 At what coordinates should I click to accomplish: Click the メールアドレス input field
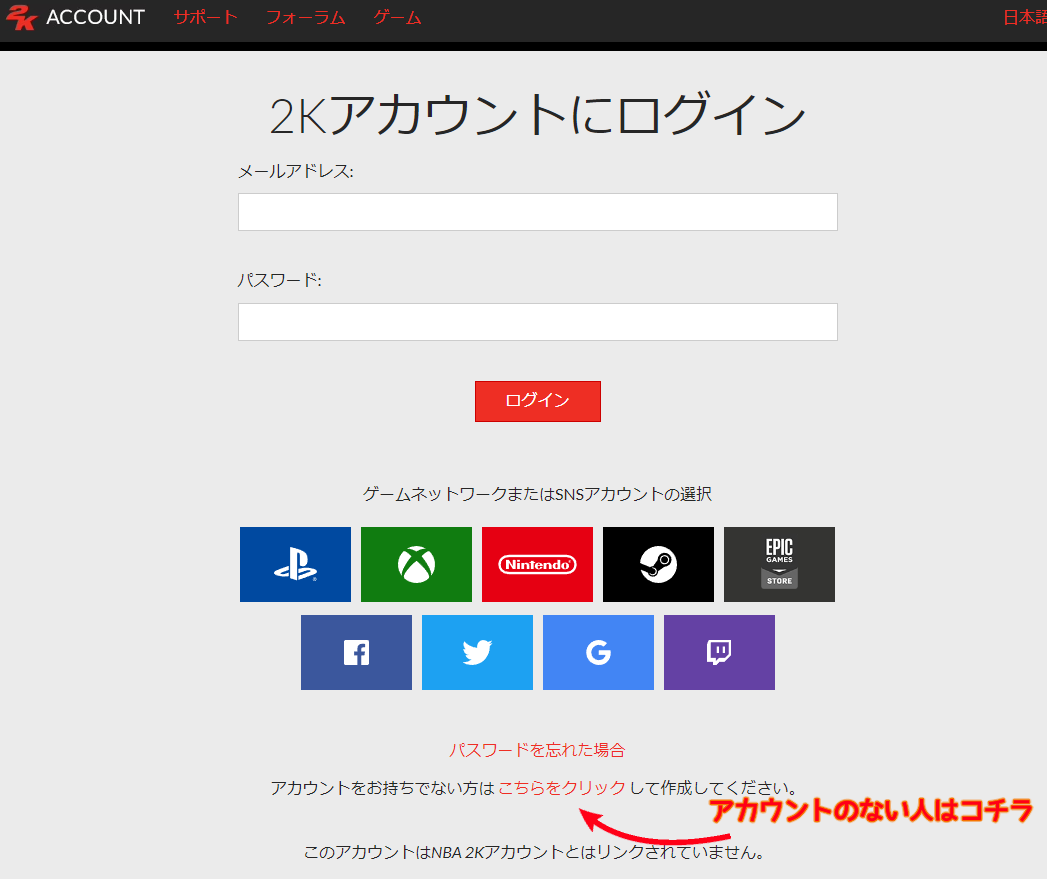[537, 212]
